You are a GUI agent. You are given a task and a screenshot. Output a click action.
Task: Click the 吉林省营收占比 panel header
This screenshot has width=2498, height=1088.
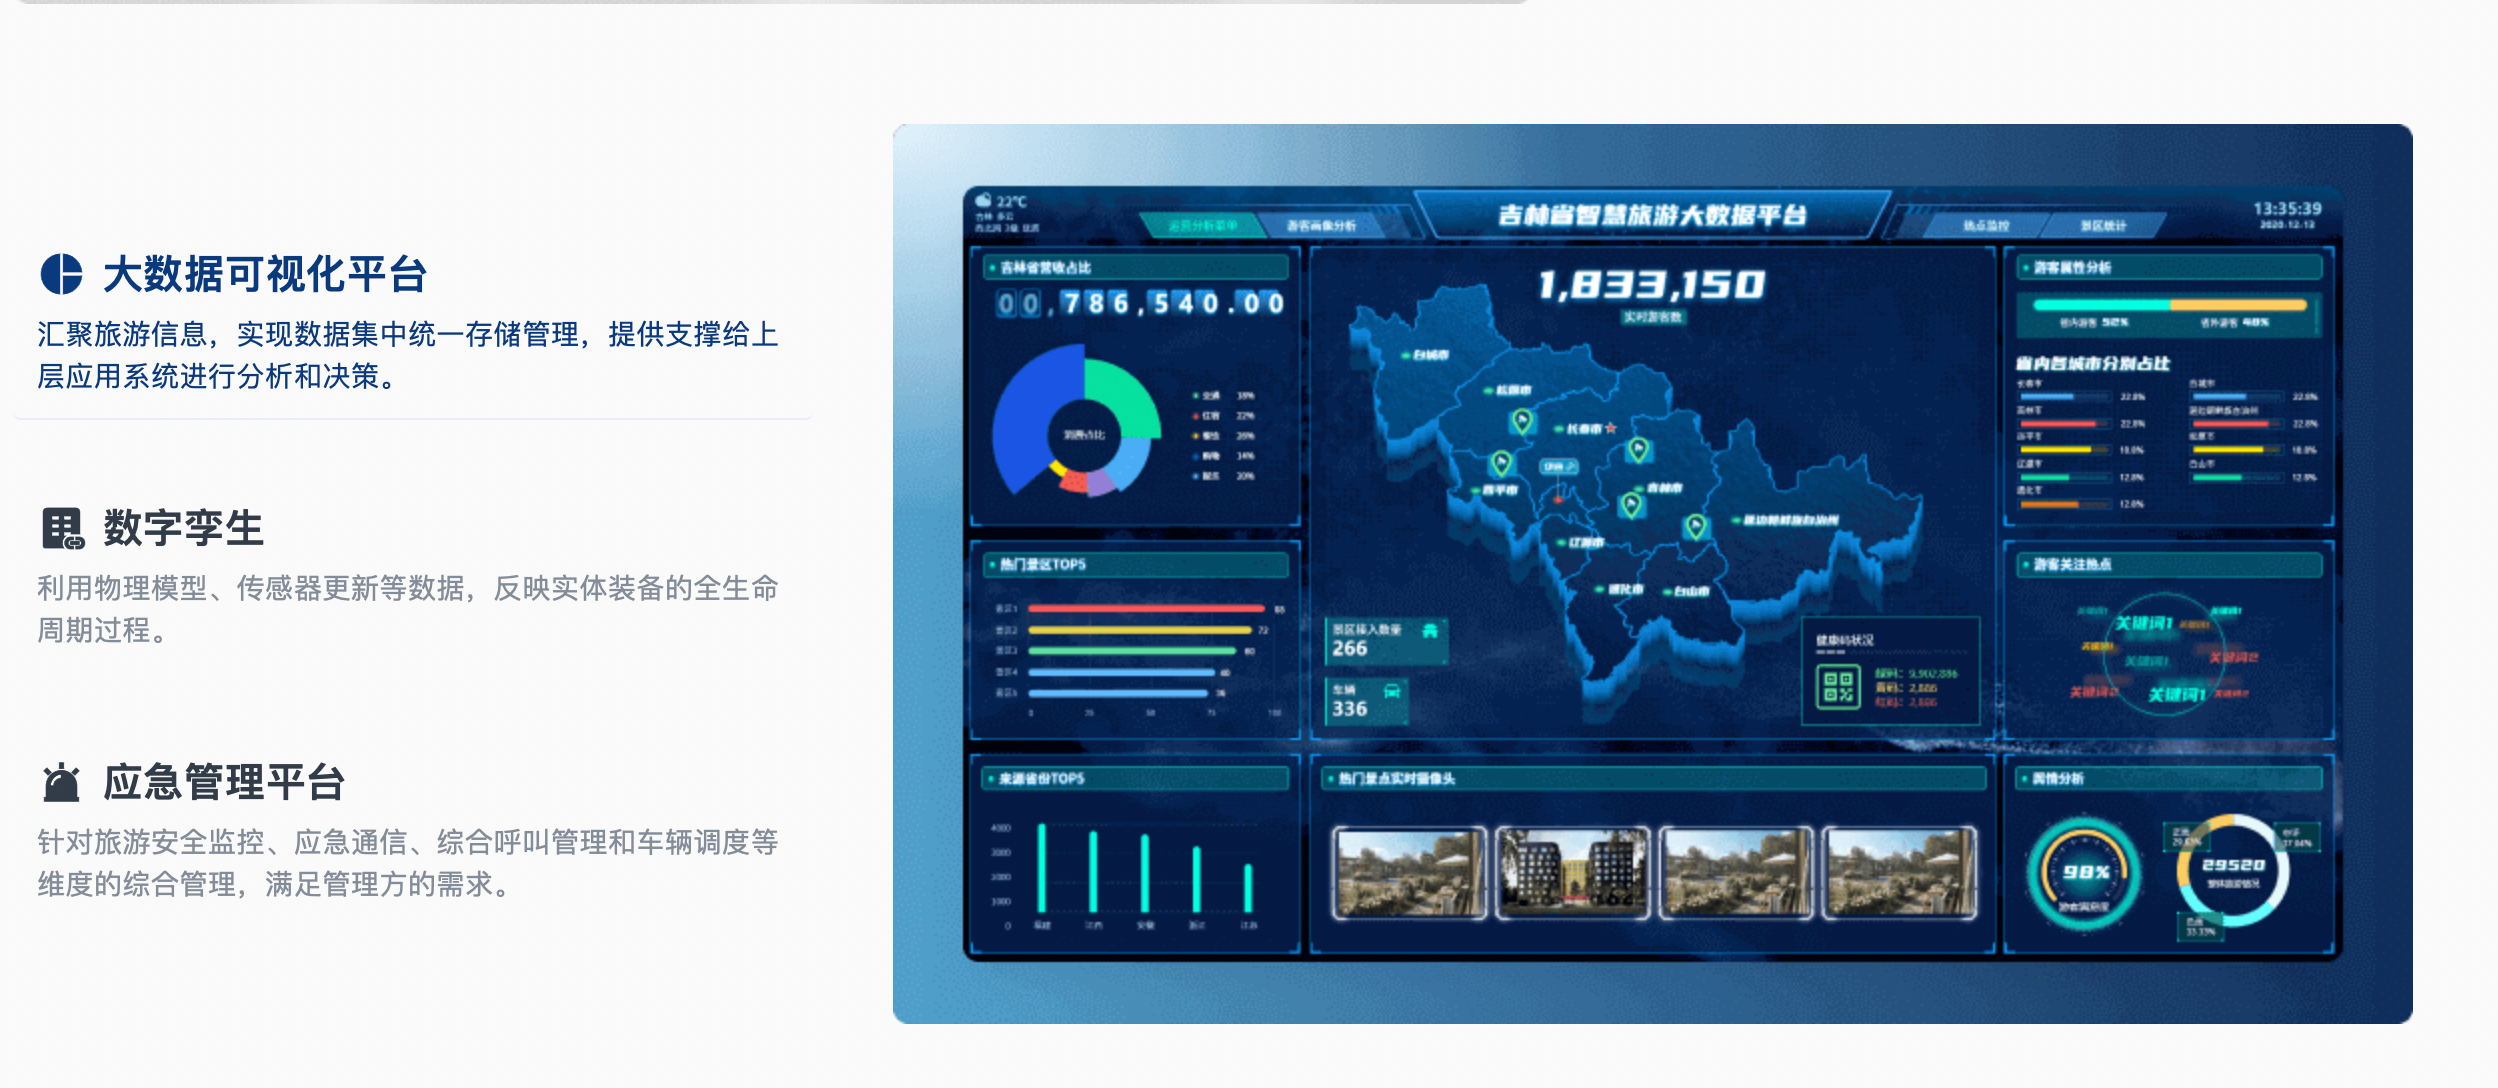click(x=1136, y=267)
